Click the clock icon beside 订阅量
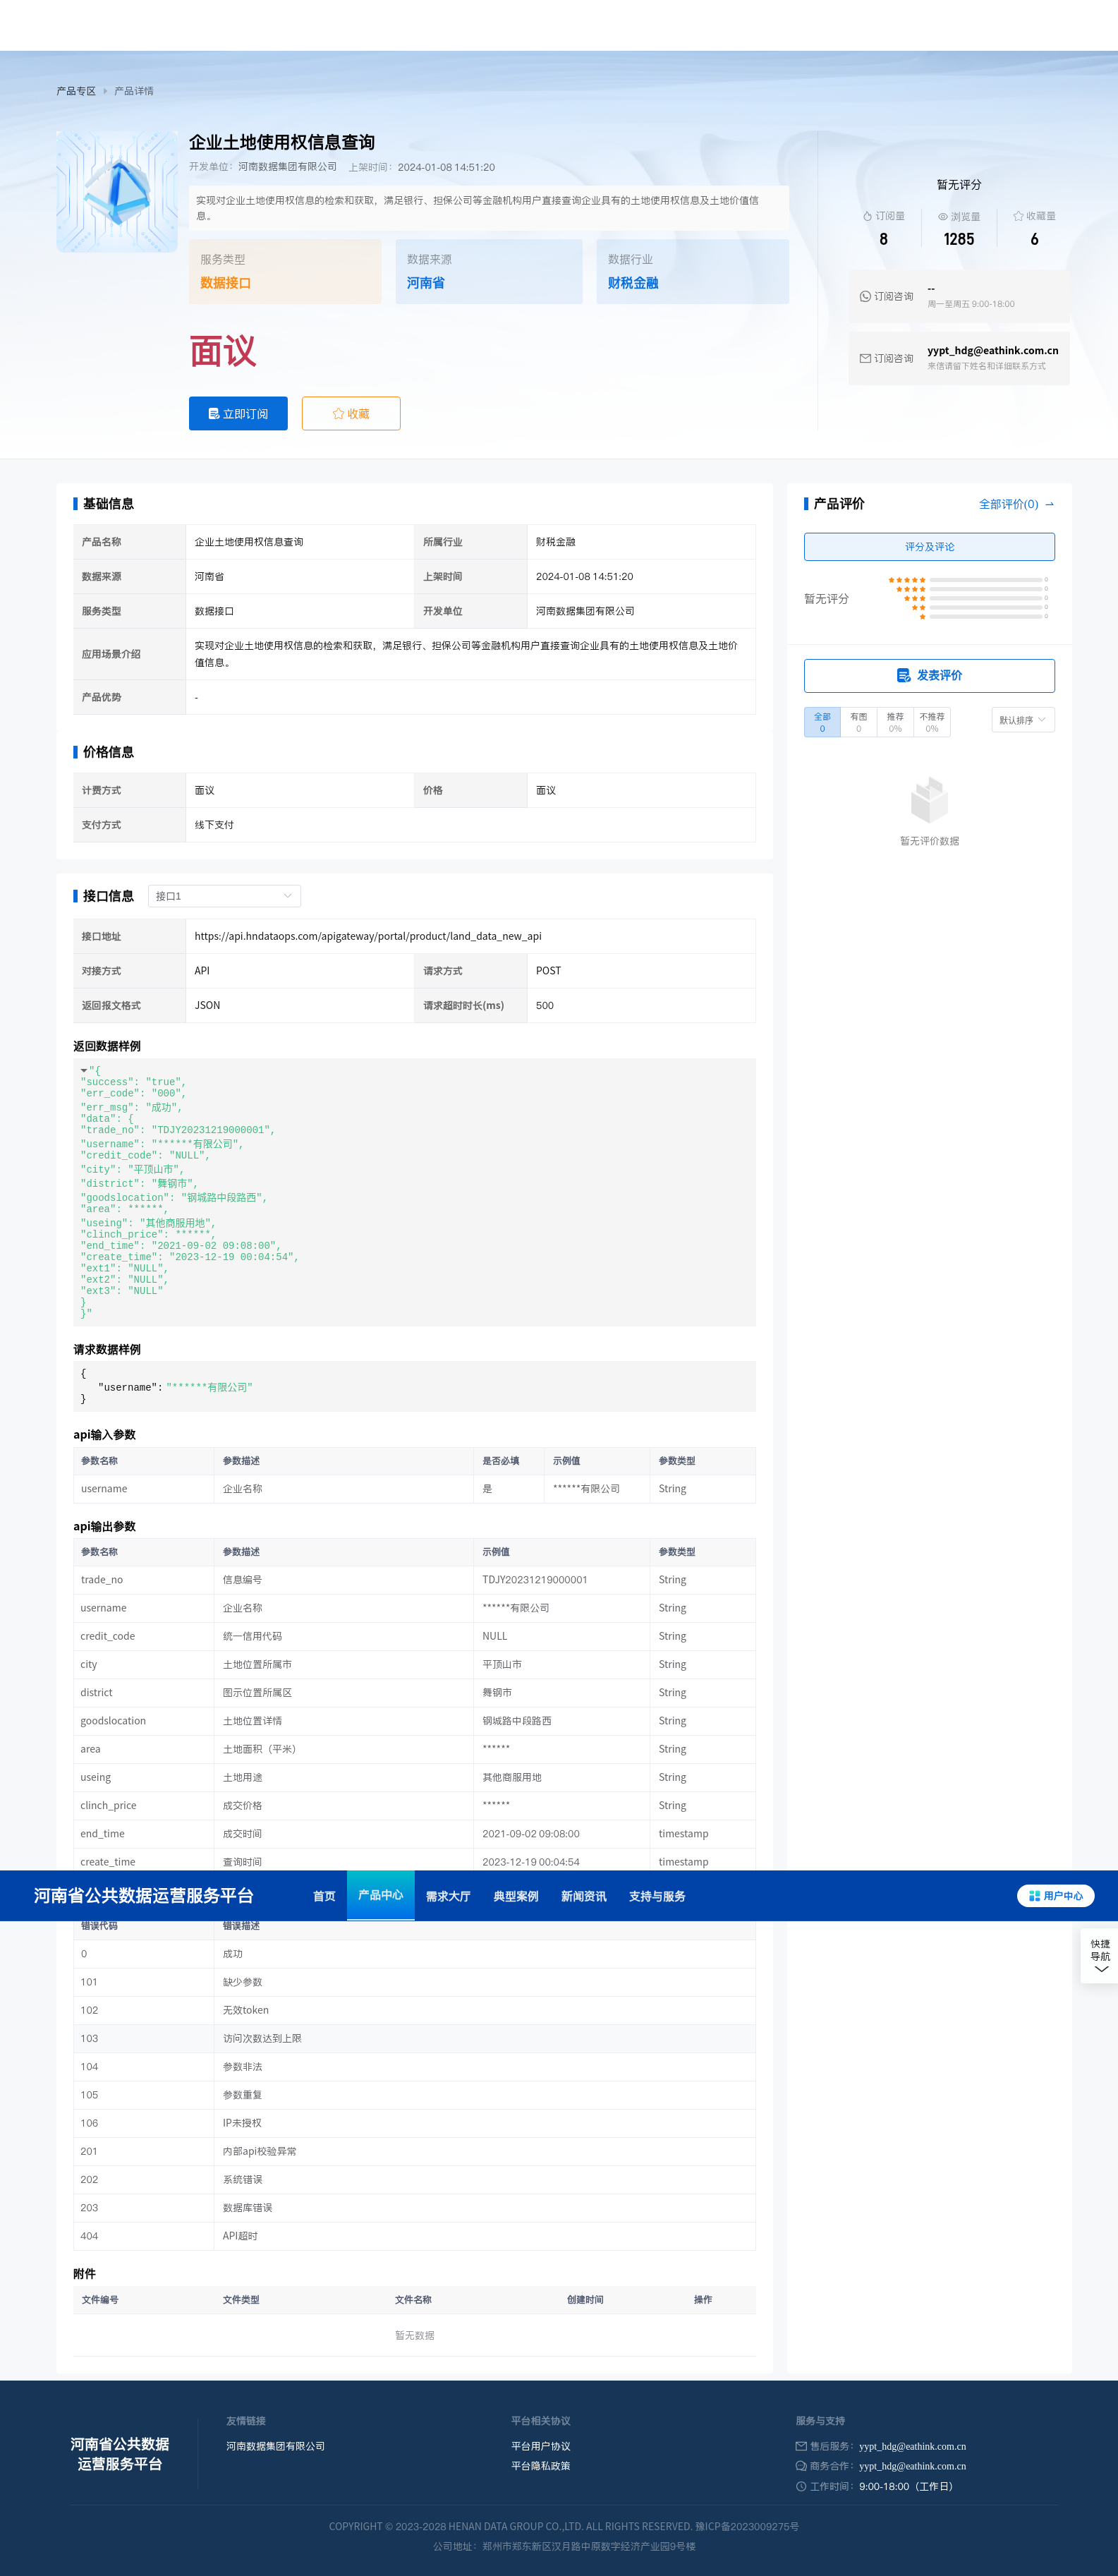The image size is (1118, 2576). [x=867, y=216]
